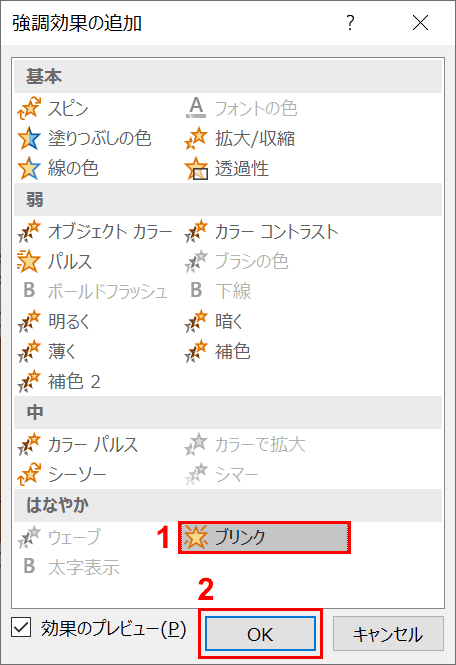Toggle the 効果のプレビュー preview checkbox
This screenshot has width=456, height=665.
coord(21,627)
